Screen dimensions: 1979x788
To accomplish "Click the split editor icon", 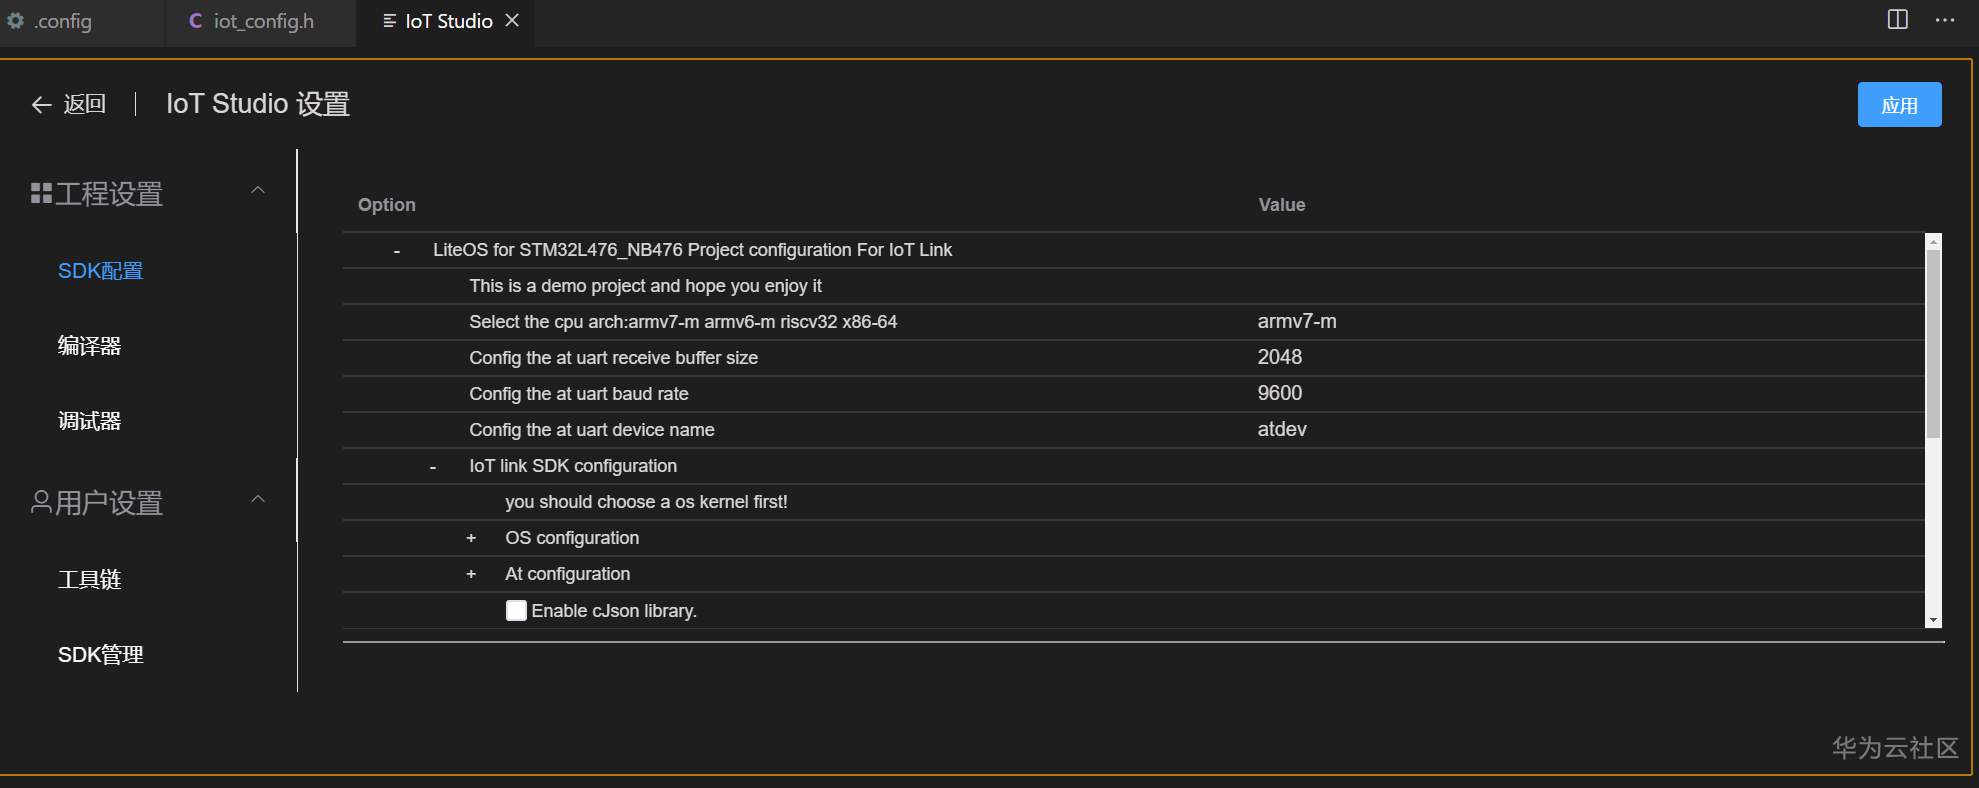I will 1897,20.
